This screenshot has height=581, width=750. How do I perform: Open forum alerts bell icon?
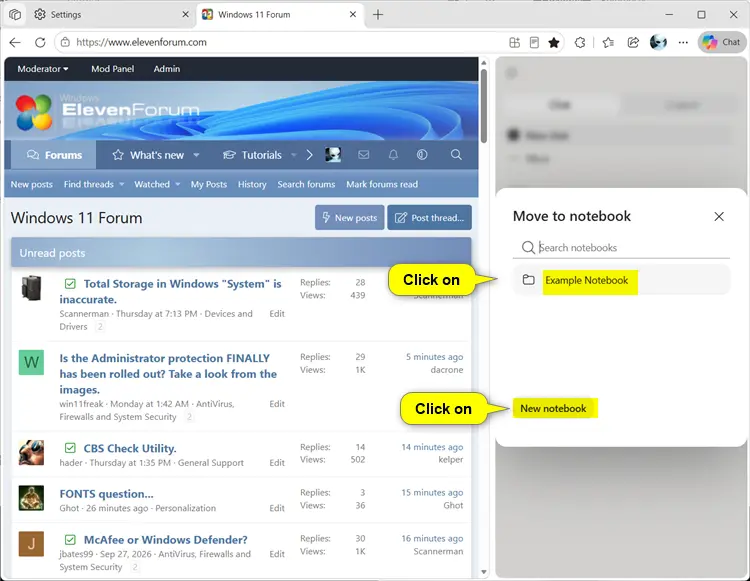(x=393, y=155)
